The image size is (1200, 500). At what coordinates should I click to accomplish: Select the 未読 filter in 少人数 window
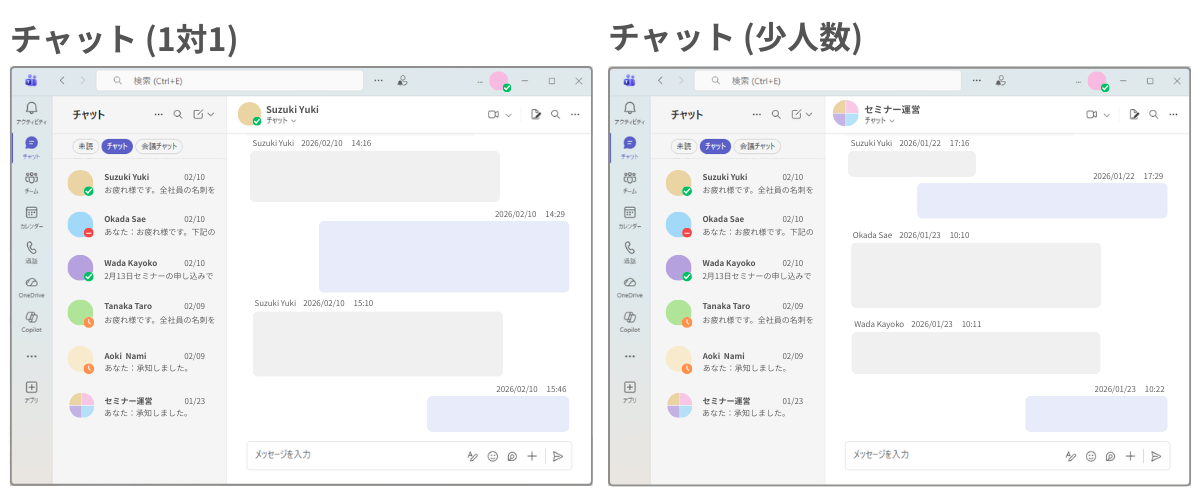pyautogui.click(x=683, y=146)
